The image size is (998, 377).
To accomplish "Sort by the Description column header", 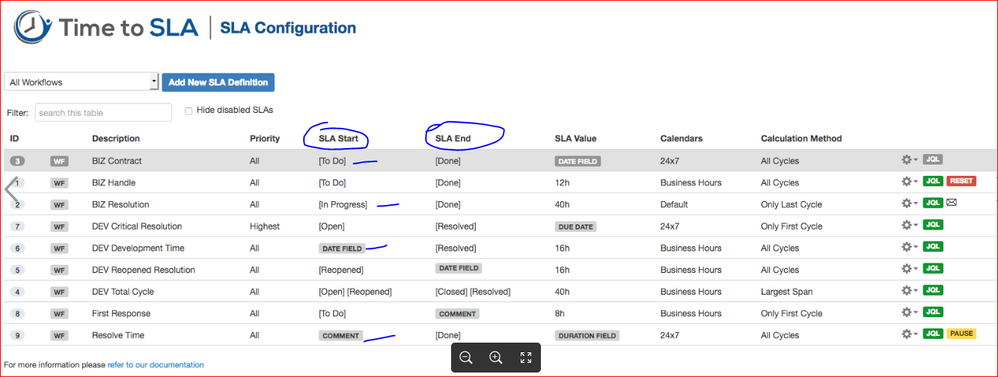I will click(x=116, y=138).
